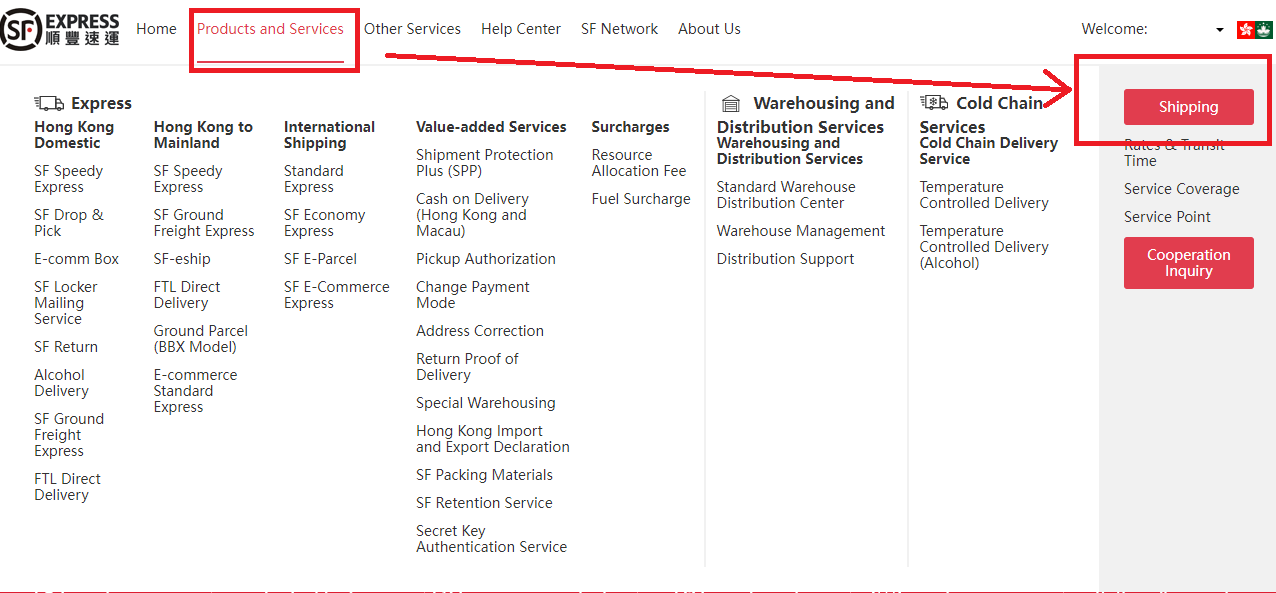
Task: Open the Service Coverage link
Action: click(x=1181, y=189)
